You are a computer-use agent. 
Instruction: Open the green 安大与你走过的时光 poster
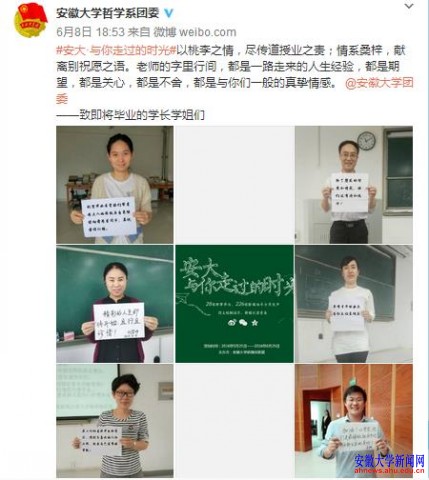tap(235, 304)
